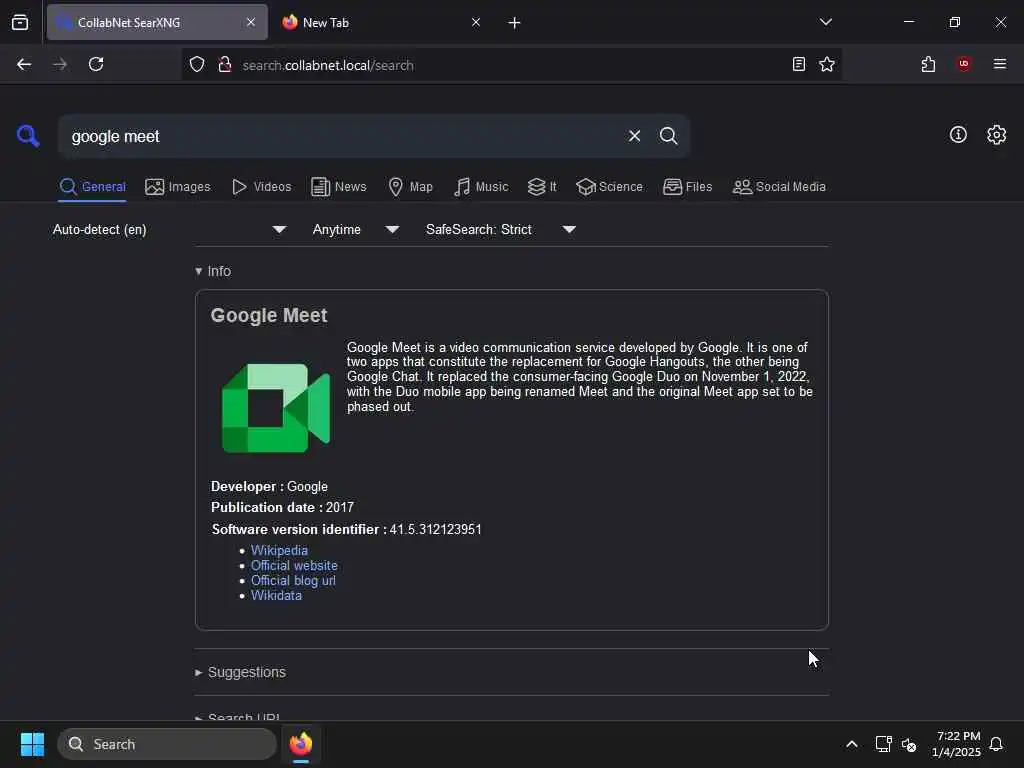
Task: Open Firefox application menu
Action: point(1000,64)
